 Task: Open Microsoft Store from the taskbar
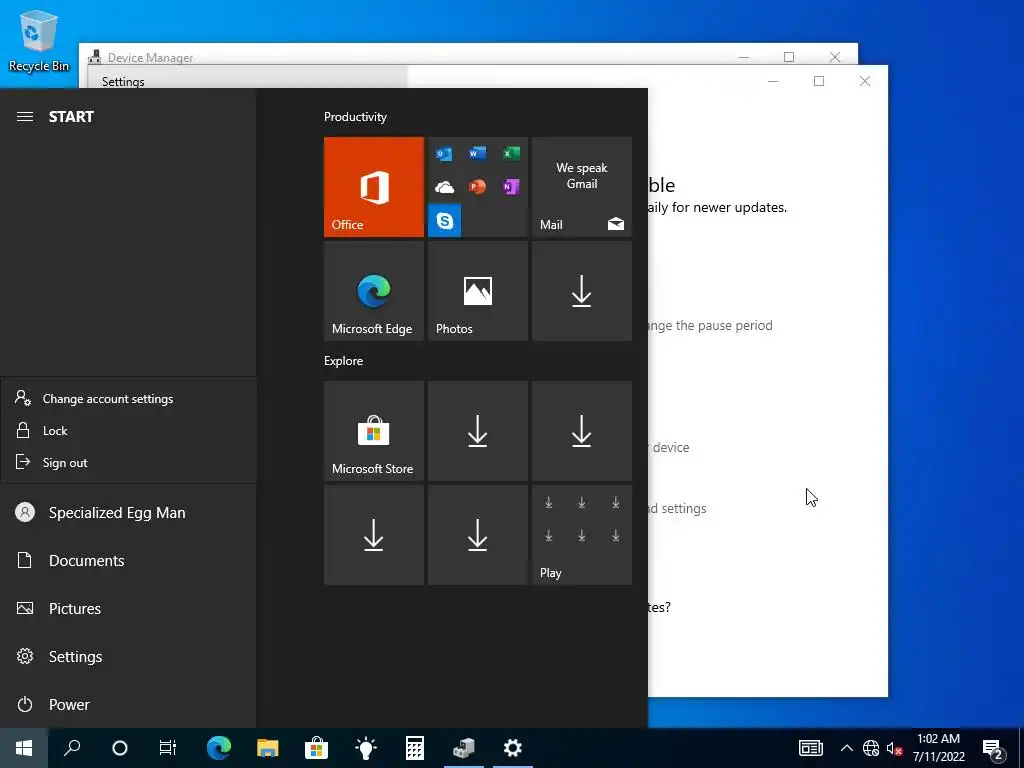(317, 748)
